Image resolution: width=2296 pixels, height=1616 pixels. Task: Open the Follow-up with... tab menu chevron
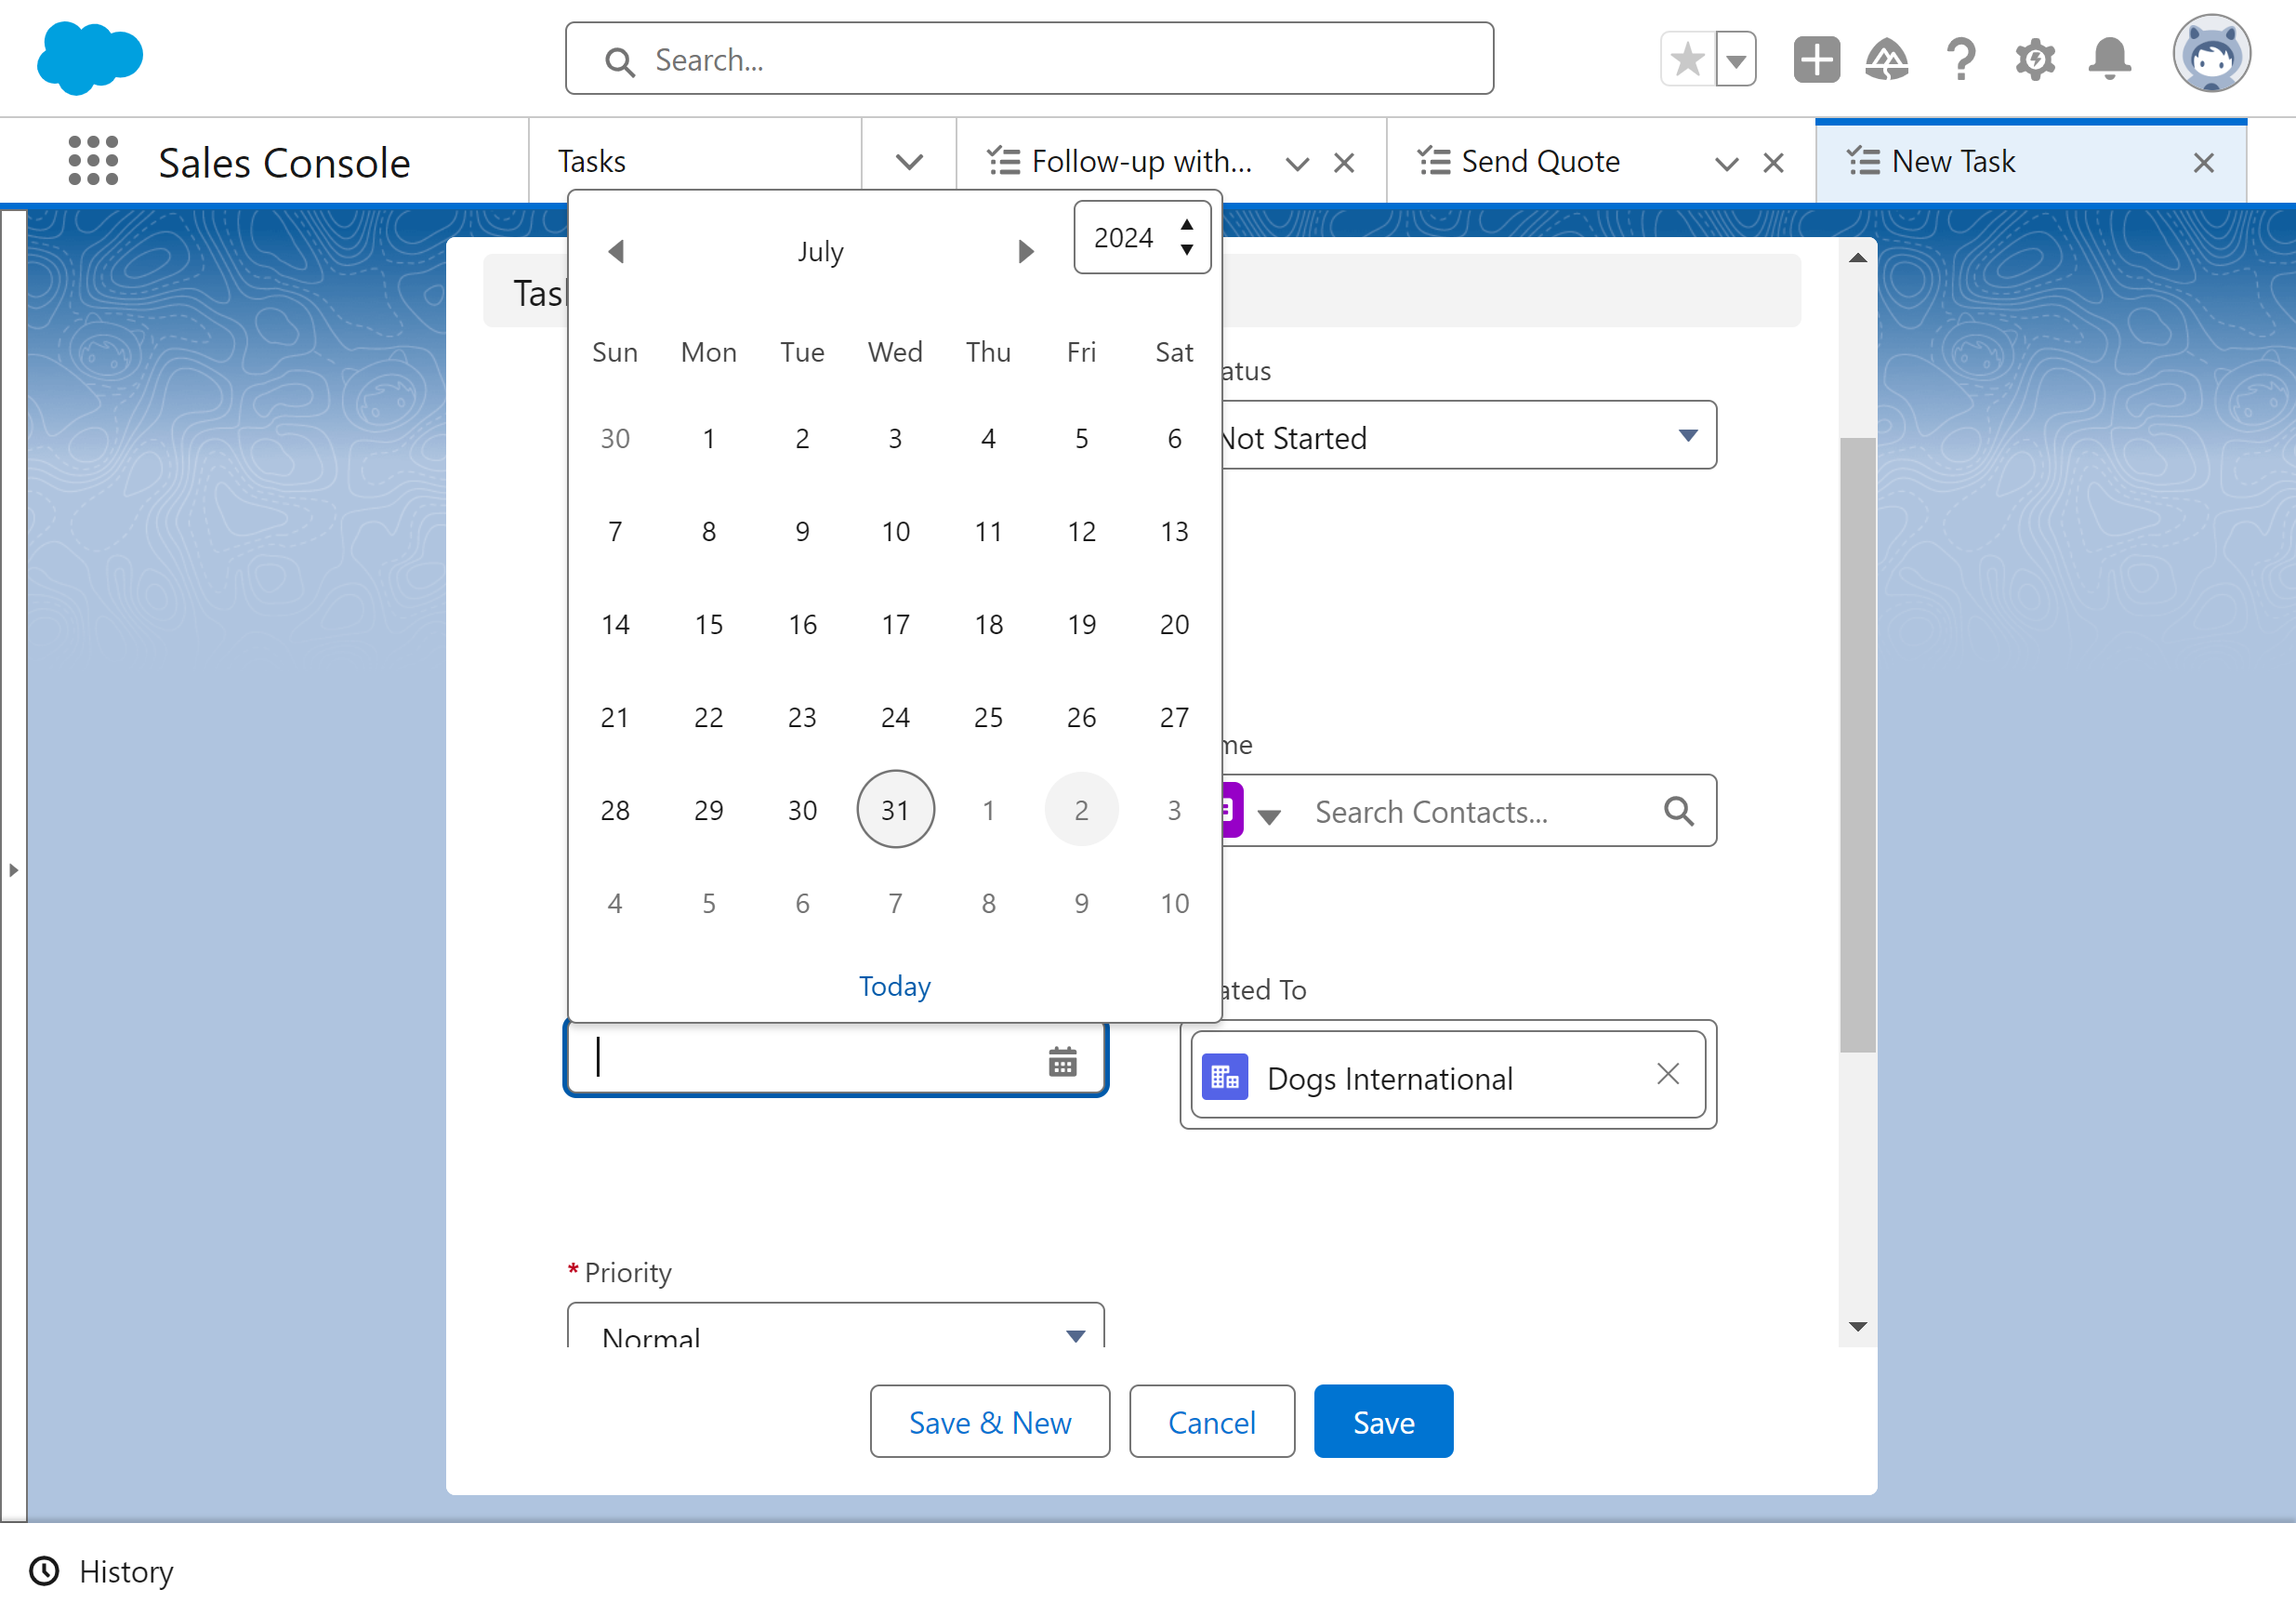tap(1297, 163)
